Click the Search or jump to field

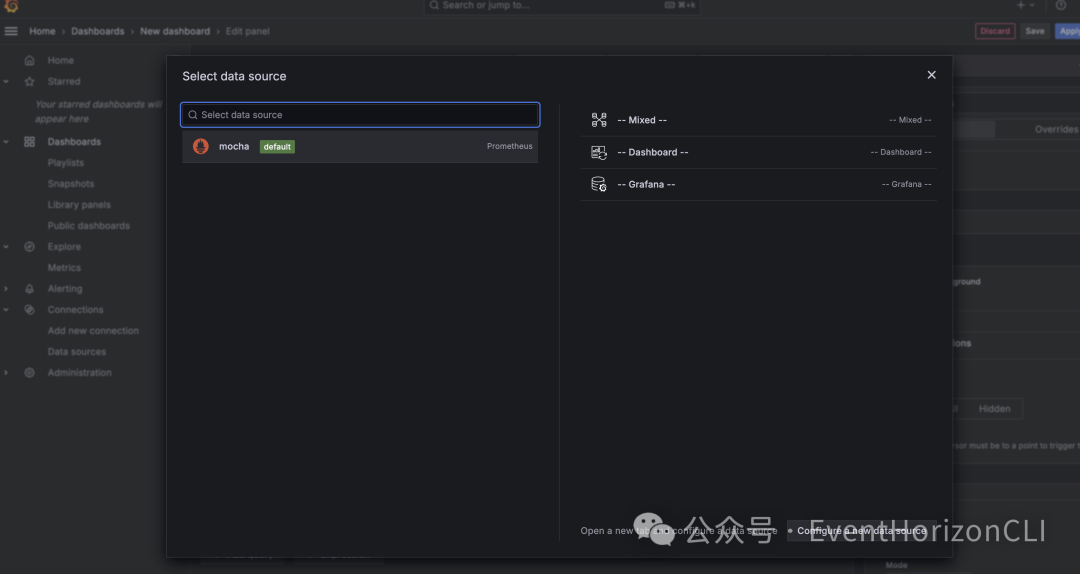[561, 6]
